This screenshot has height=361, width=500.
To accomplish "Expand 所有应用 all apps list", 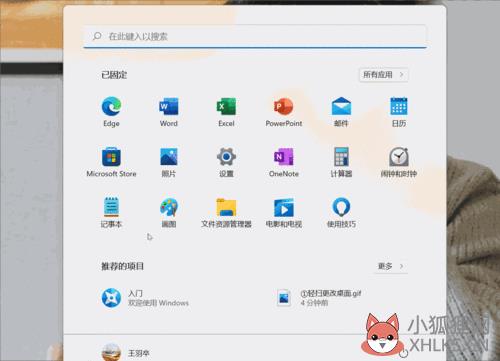I will (x=383, y=75).
